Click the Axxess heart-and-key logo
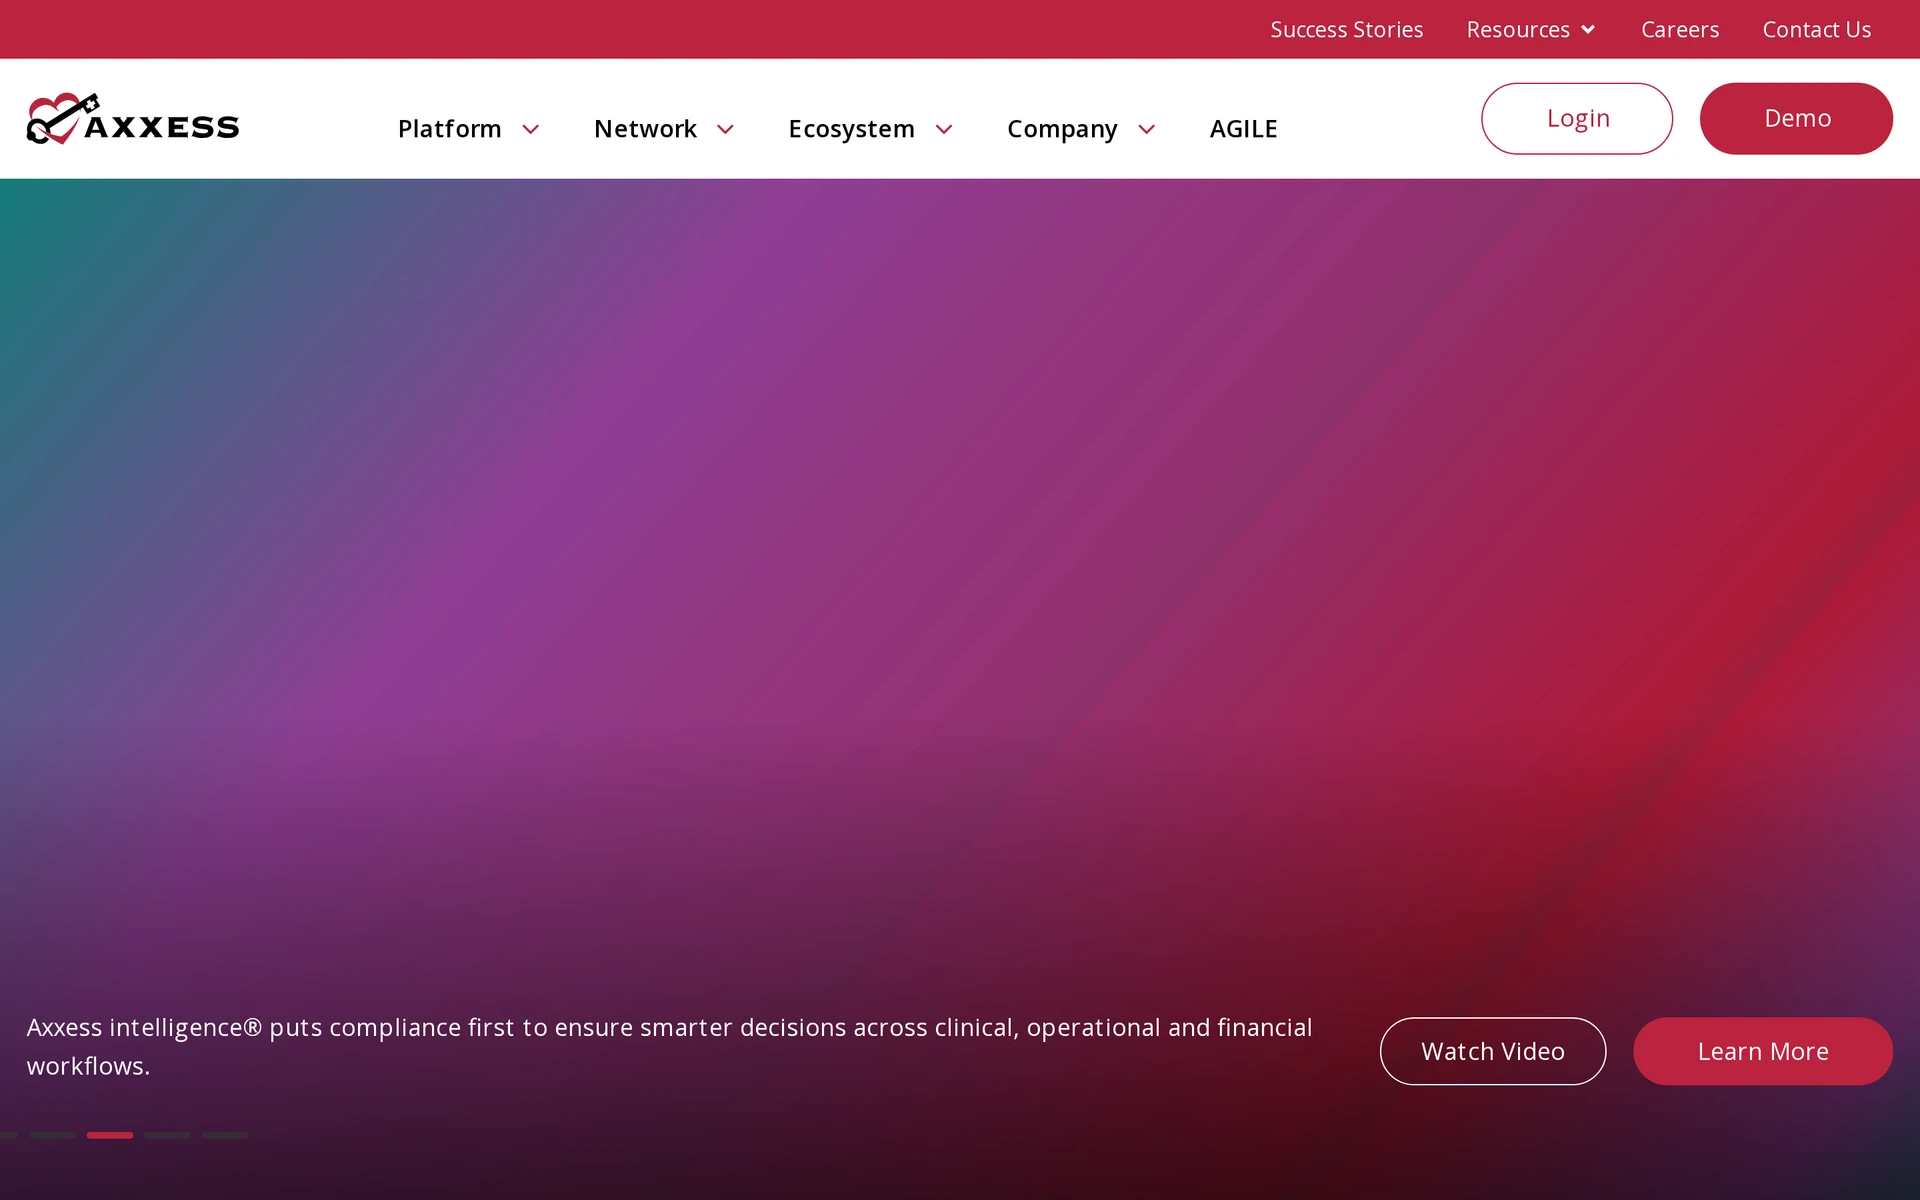Viewport: 1920px width, 1200px height. click(x=133, y=119)
